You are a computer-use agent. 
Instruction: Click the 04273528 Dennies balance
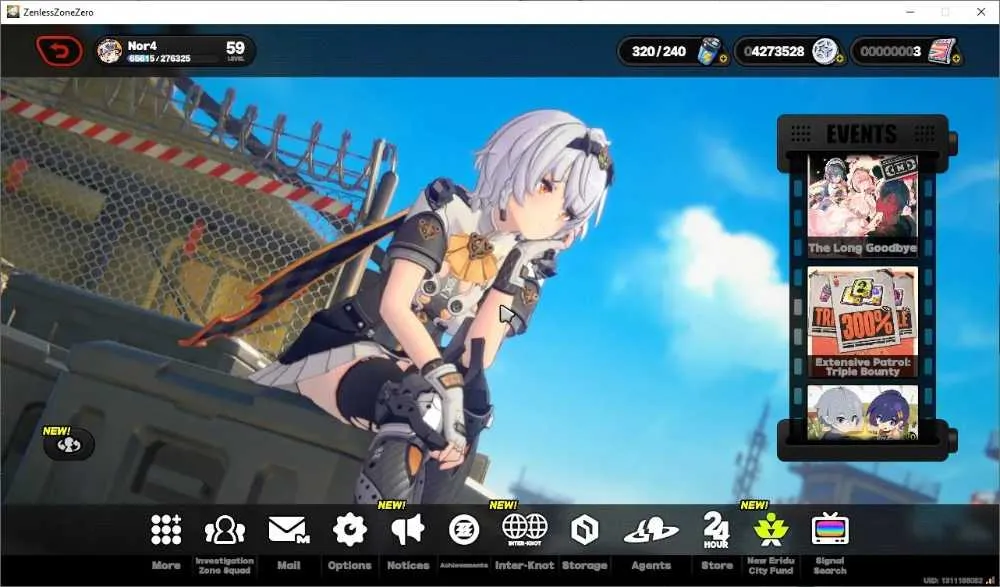tap(774, 51)
